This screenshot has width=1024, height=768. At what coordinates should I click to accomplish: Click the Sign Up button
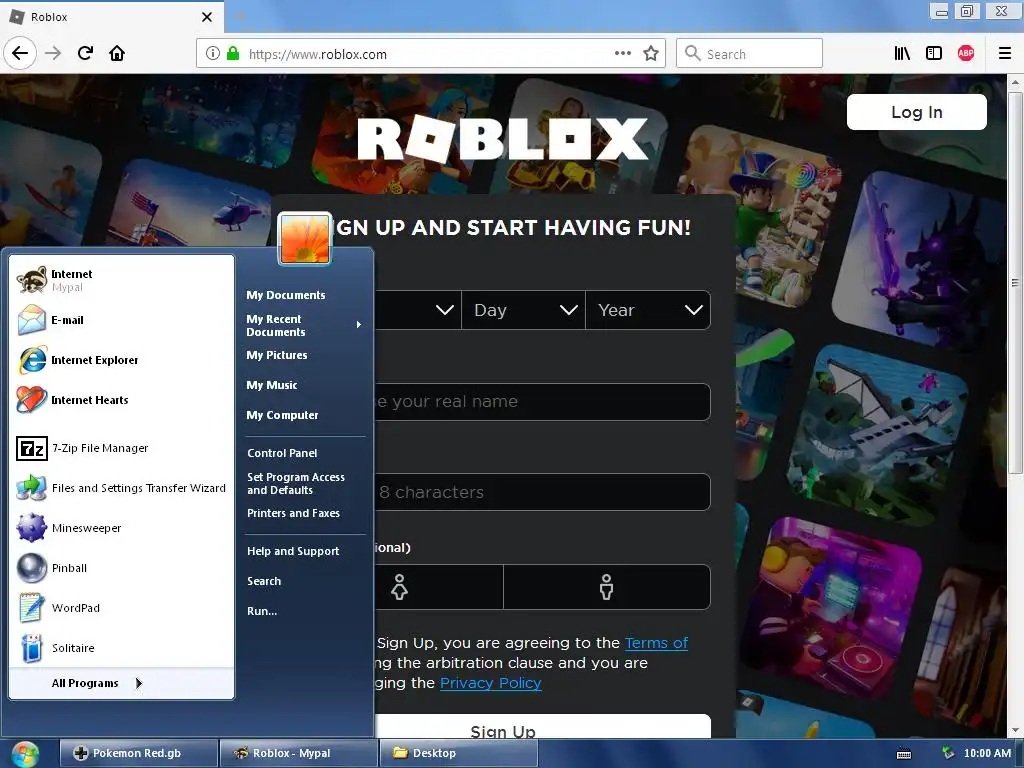coord(542,728)
